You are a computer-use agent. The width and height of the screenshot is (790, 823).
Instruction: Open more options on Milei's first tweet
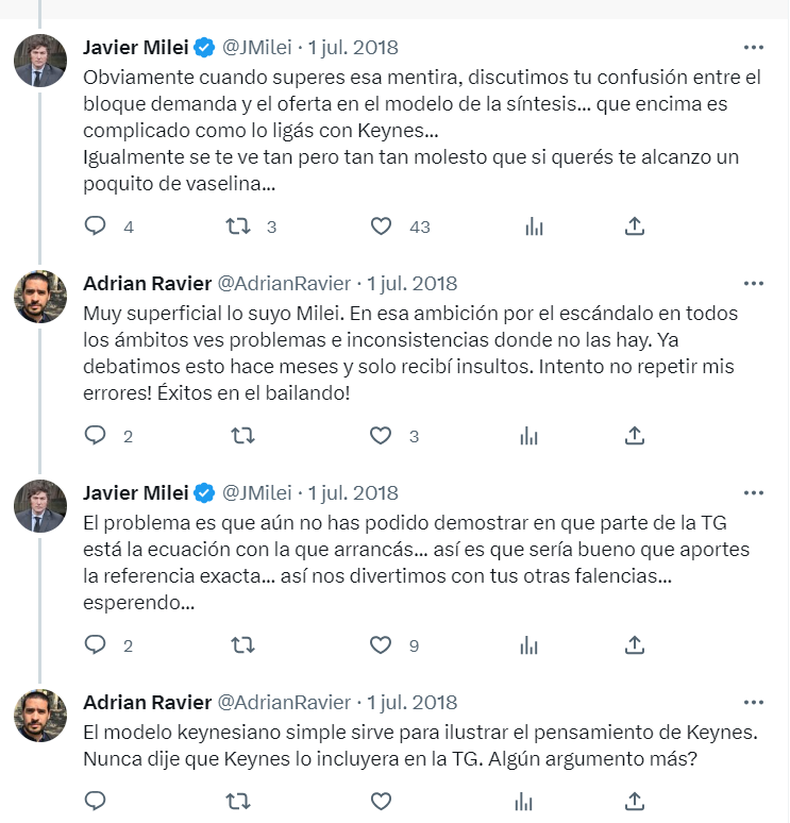tap(753, 47)
